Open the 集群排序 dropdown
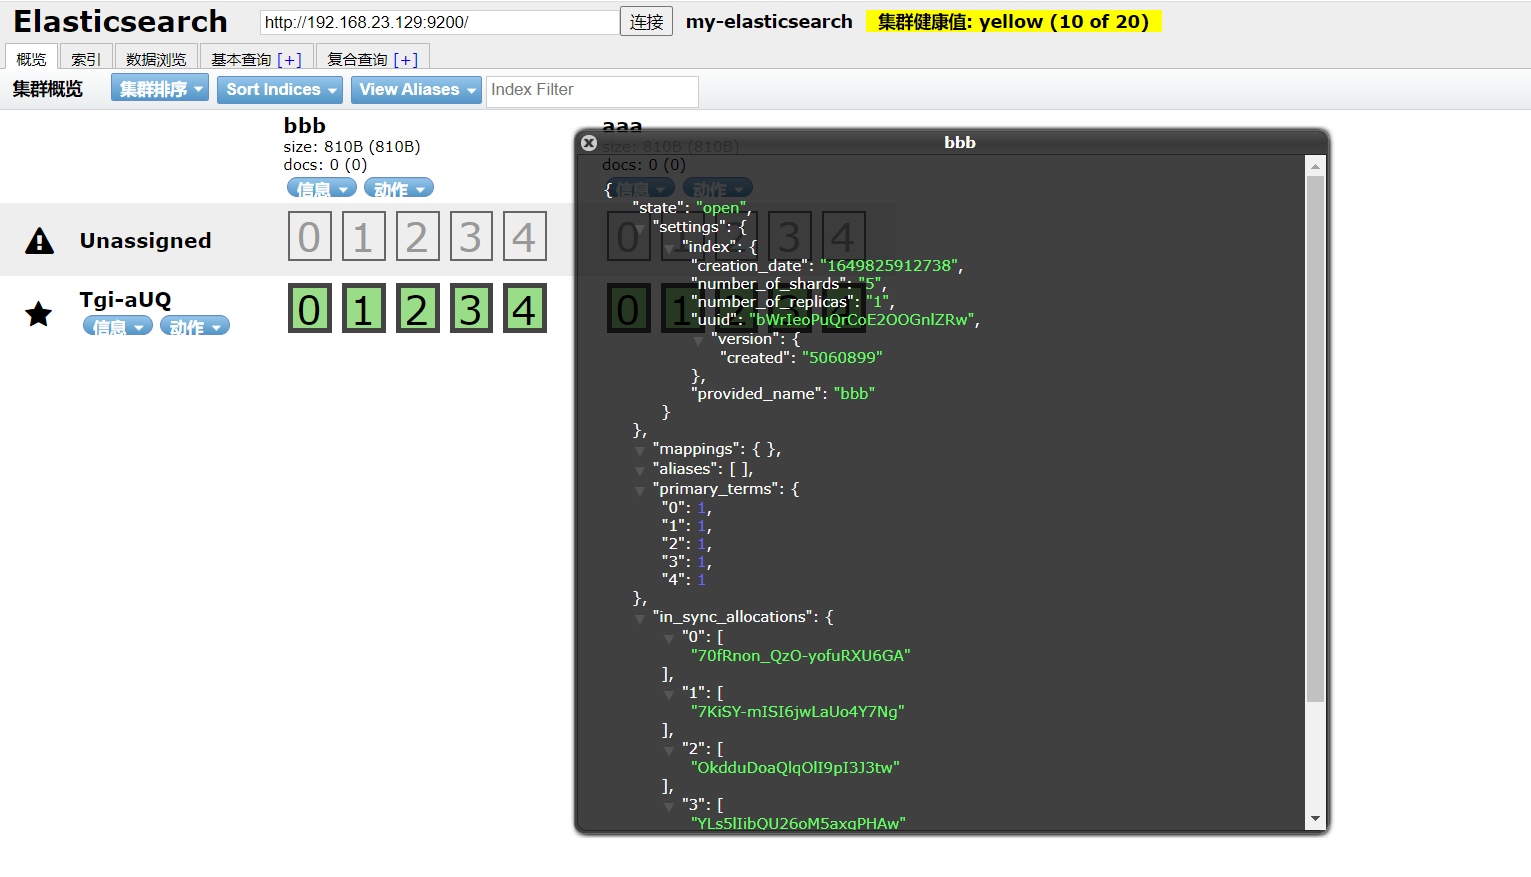Screen dimensions: 1531x877 (160, 89)
